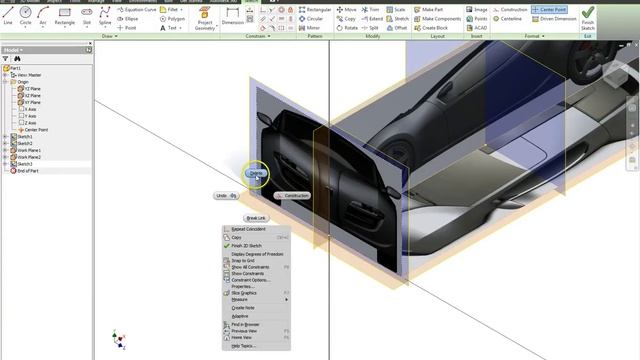Select Rectangular pattern tool
The image size is (640, 360).
[315, 9]
